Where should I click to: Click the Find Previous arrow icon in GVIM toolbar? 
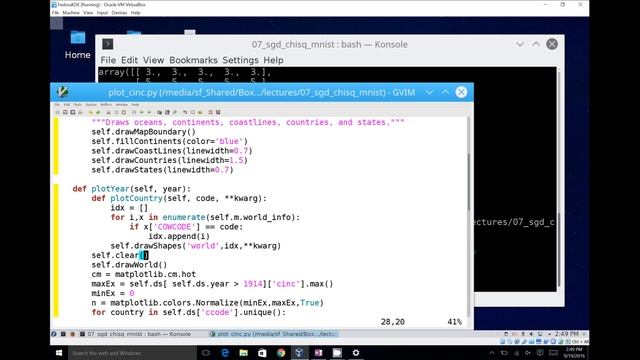pos(149,112)
